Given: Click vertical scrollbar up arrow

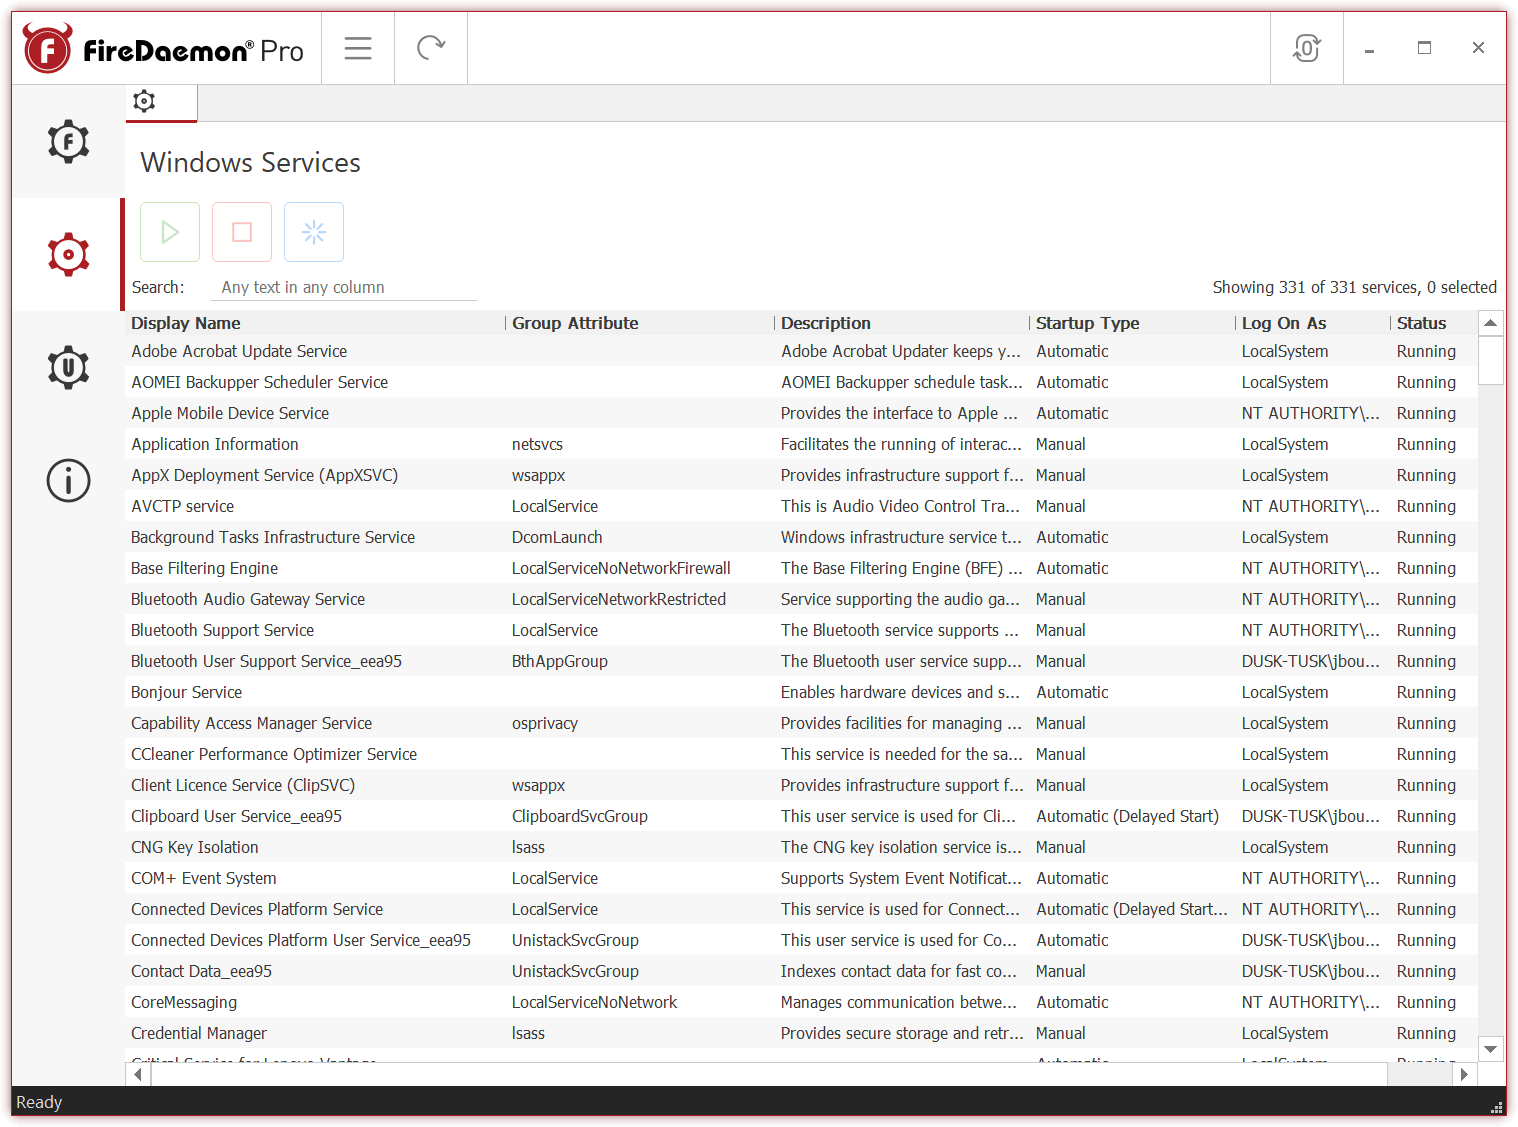Looking at the screenshot, I should 1491,323.
